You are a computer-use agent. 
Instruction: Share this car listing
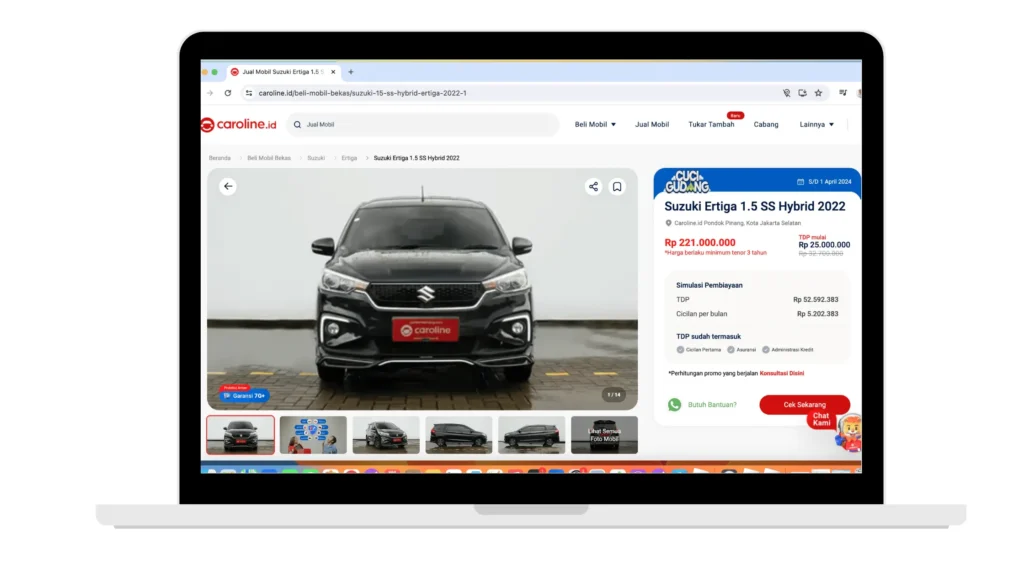point(593,187)
